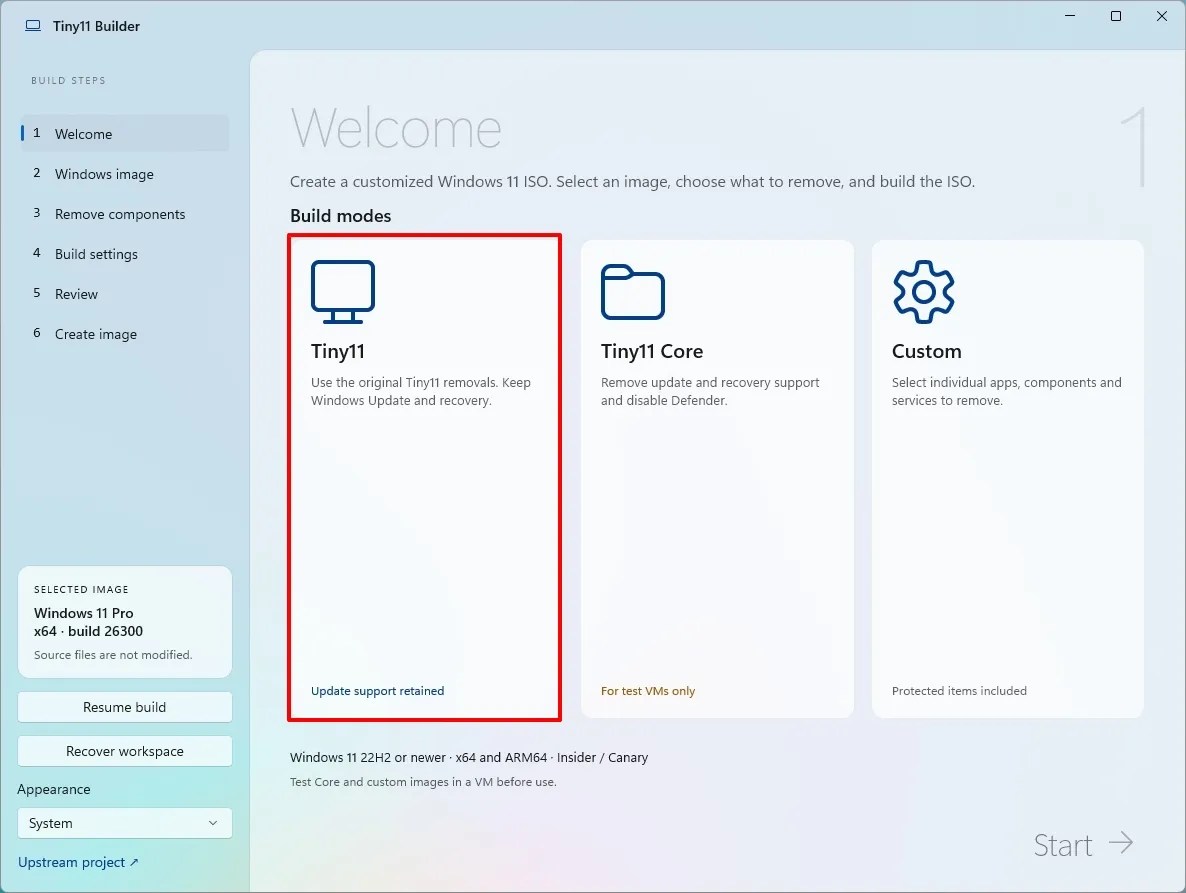This screenshot has width=1186, height=893.
Task: Click 'Source files are not modified.' text
Action: coord(113,655)
